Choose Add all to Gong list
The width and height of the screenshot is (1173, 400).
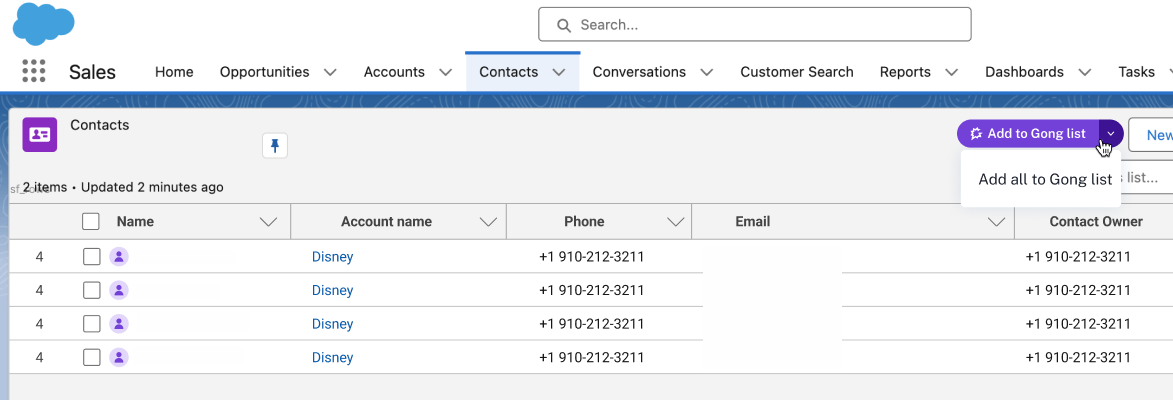tap(1045, 179)
